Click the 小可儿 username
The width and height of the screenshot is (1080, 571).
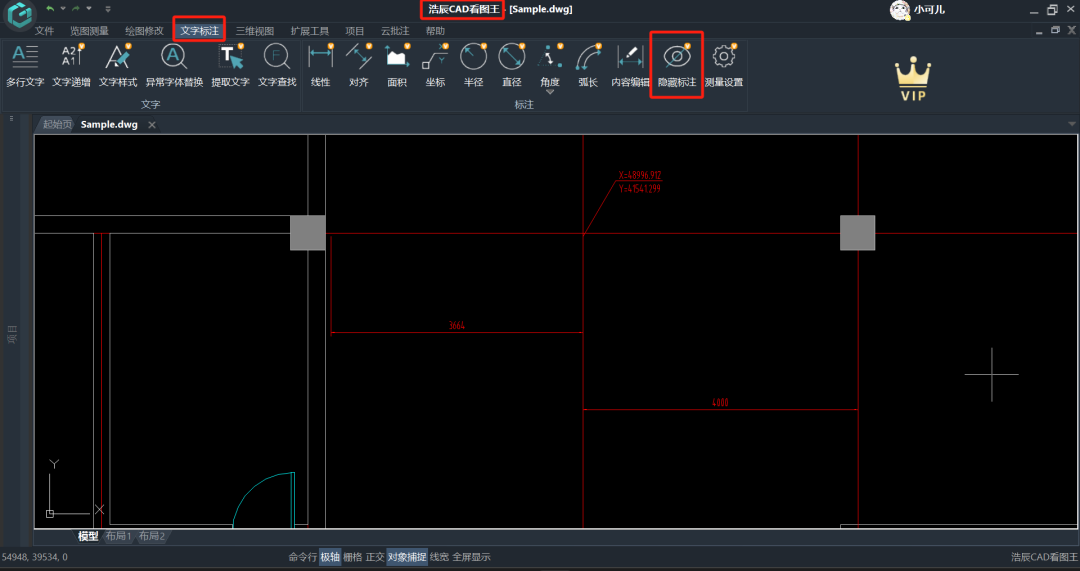point(929,10)
